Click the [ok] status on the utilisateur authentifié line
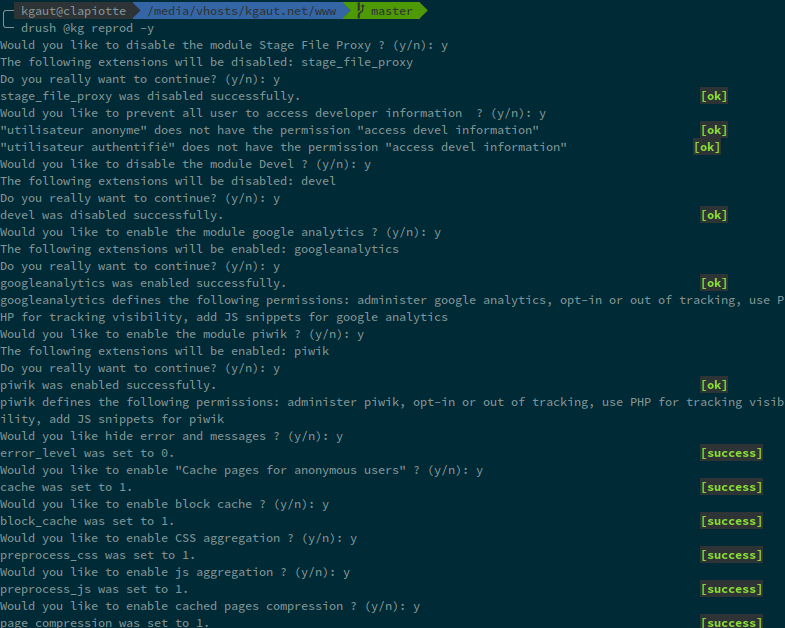Screen dimensions: 785x628 (x=706, y=148)
